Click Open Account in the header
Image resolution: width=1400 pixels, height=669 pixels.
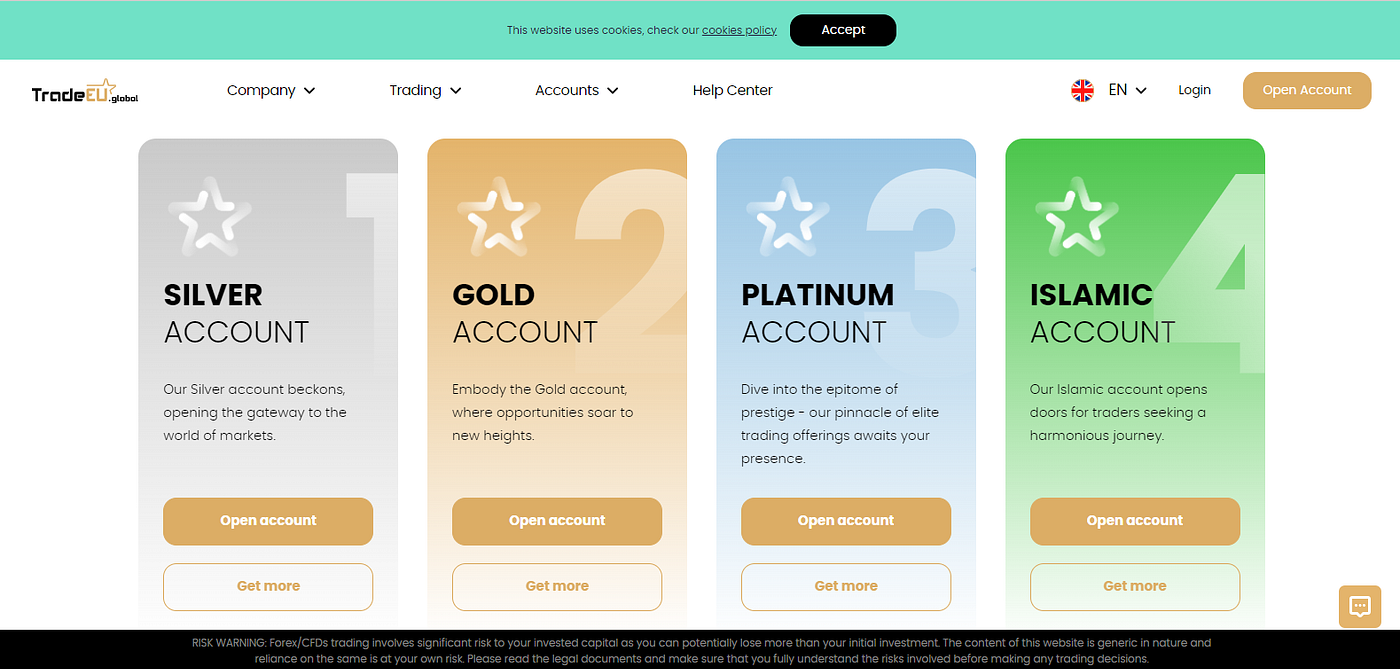(1307, 90)
